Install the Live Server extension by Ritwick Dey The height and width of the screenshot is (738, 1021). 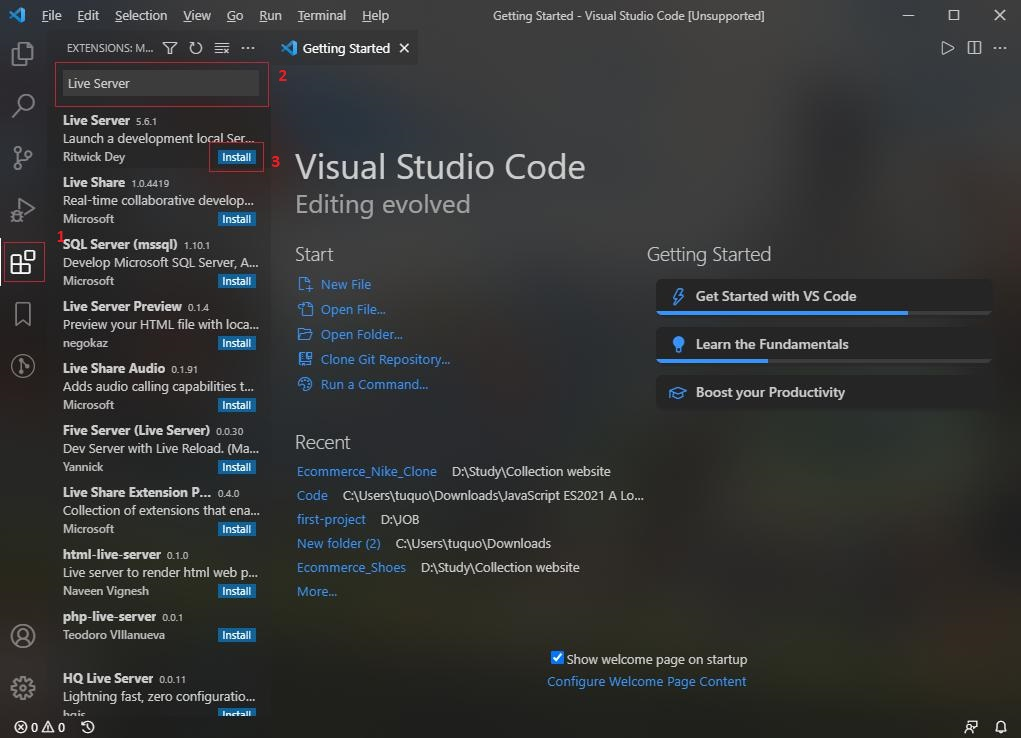point(237,157)
